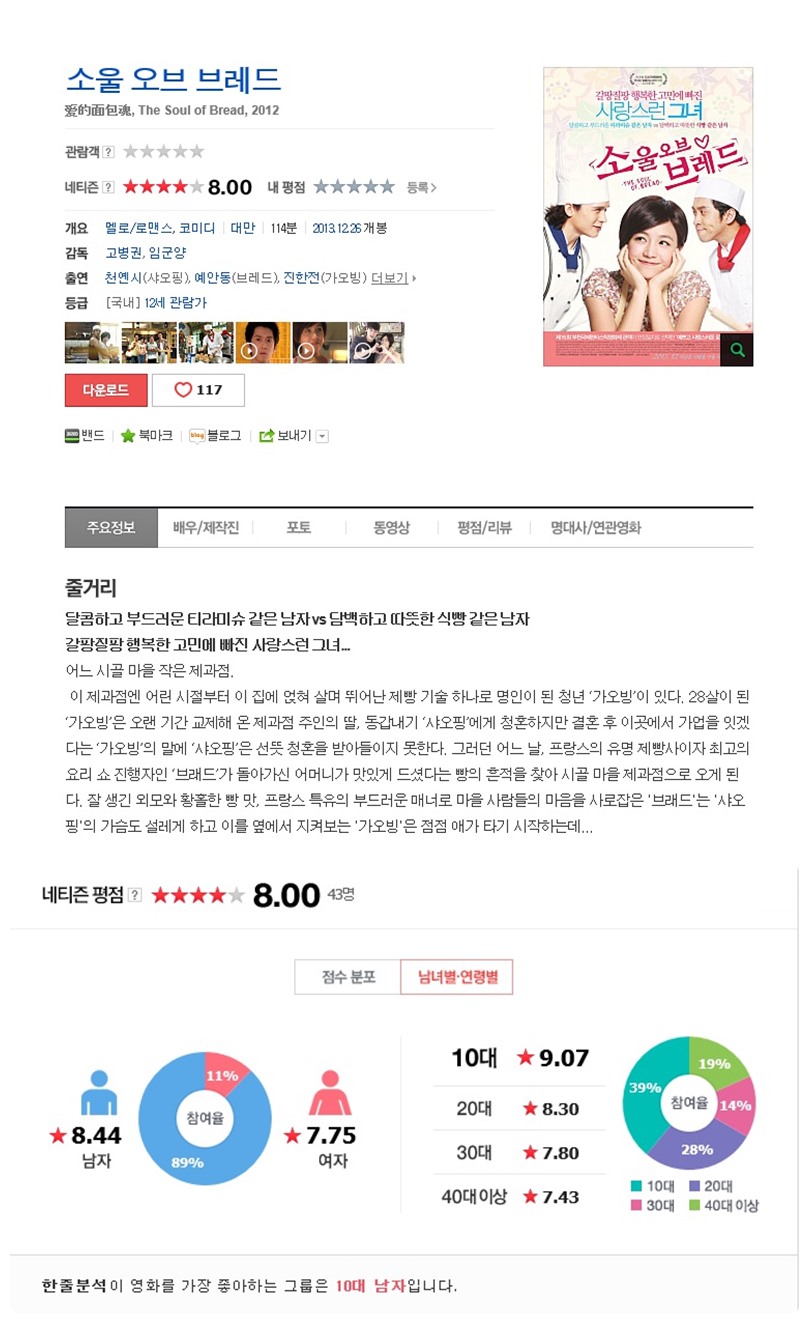Image resolution: width=810 pixels, height=1324 pixels.
Task: Click the red 다운로드 button
Action: (x=106, y=390)
